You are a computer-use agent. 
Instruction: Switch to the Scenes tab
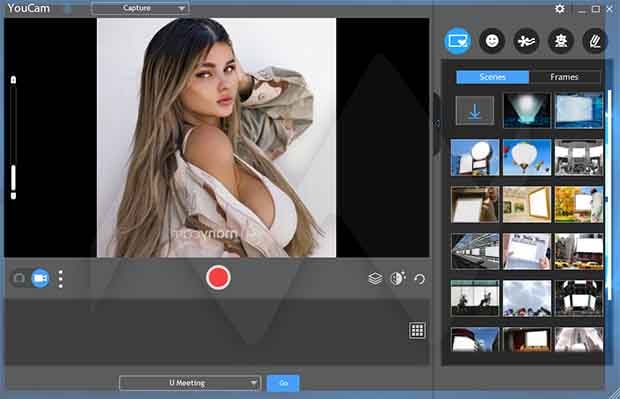coord(492,77)
